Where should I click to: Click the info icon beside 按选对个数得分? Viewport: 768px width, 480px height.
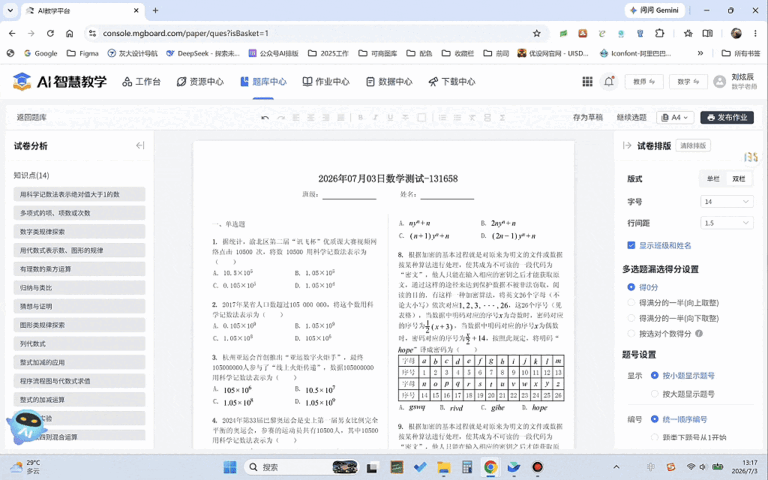pos(699,334)
